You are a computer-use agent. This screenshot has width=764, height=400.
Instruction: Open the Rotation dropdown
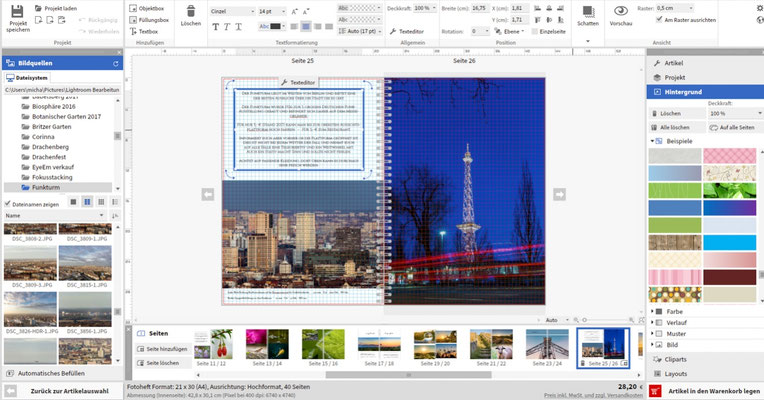pos(480,31)
